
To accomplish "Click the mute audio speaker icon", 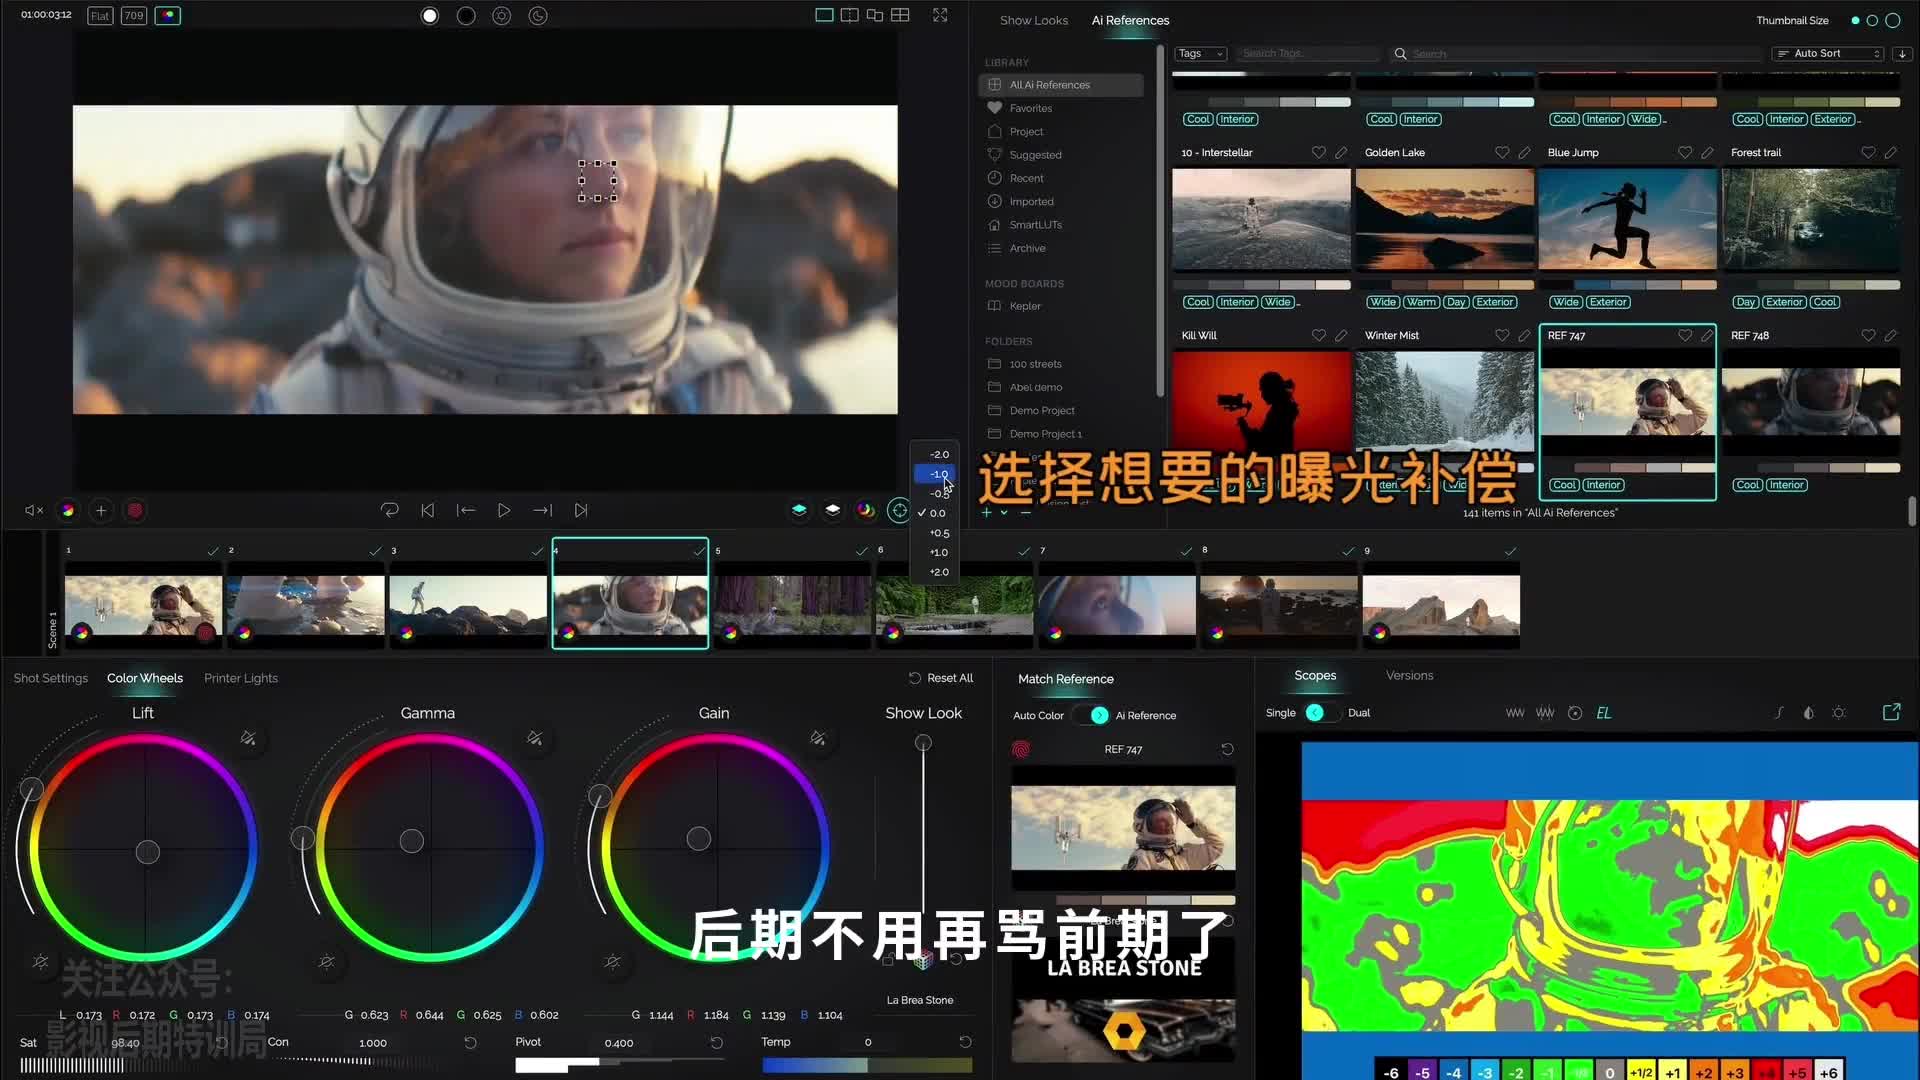I will [x=33, y=511].
